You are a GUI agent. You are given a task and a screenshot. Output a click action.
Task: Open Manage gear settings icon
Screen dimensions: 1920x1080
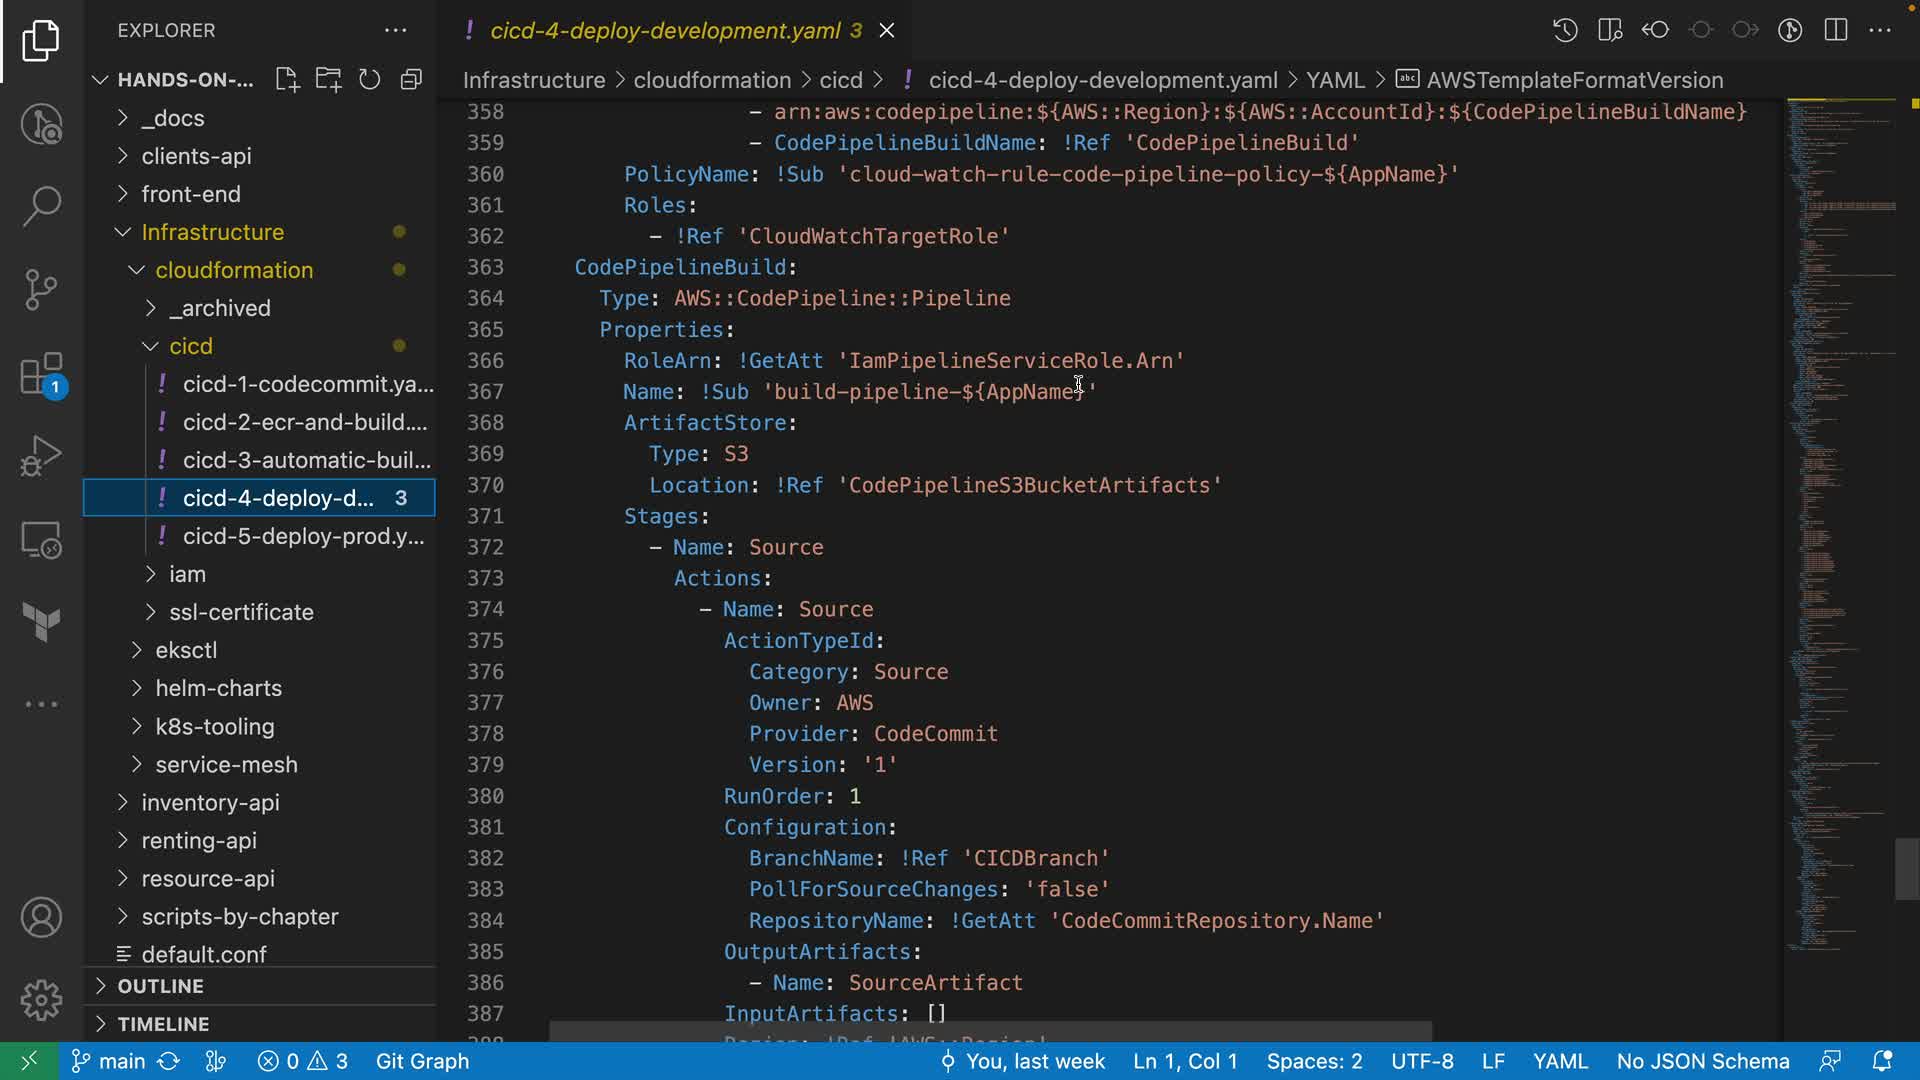coord(41,999)
